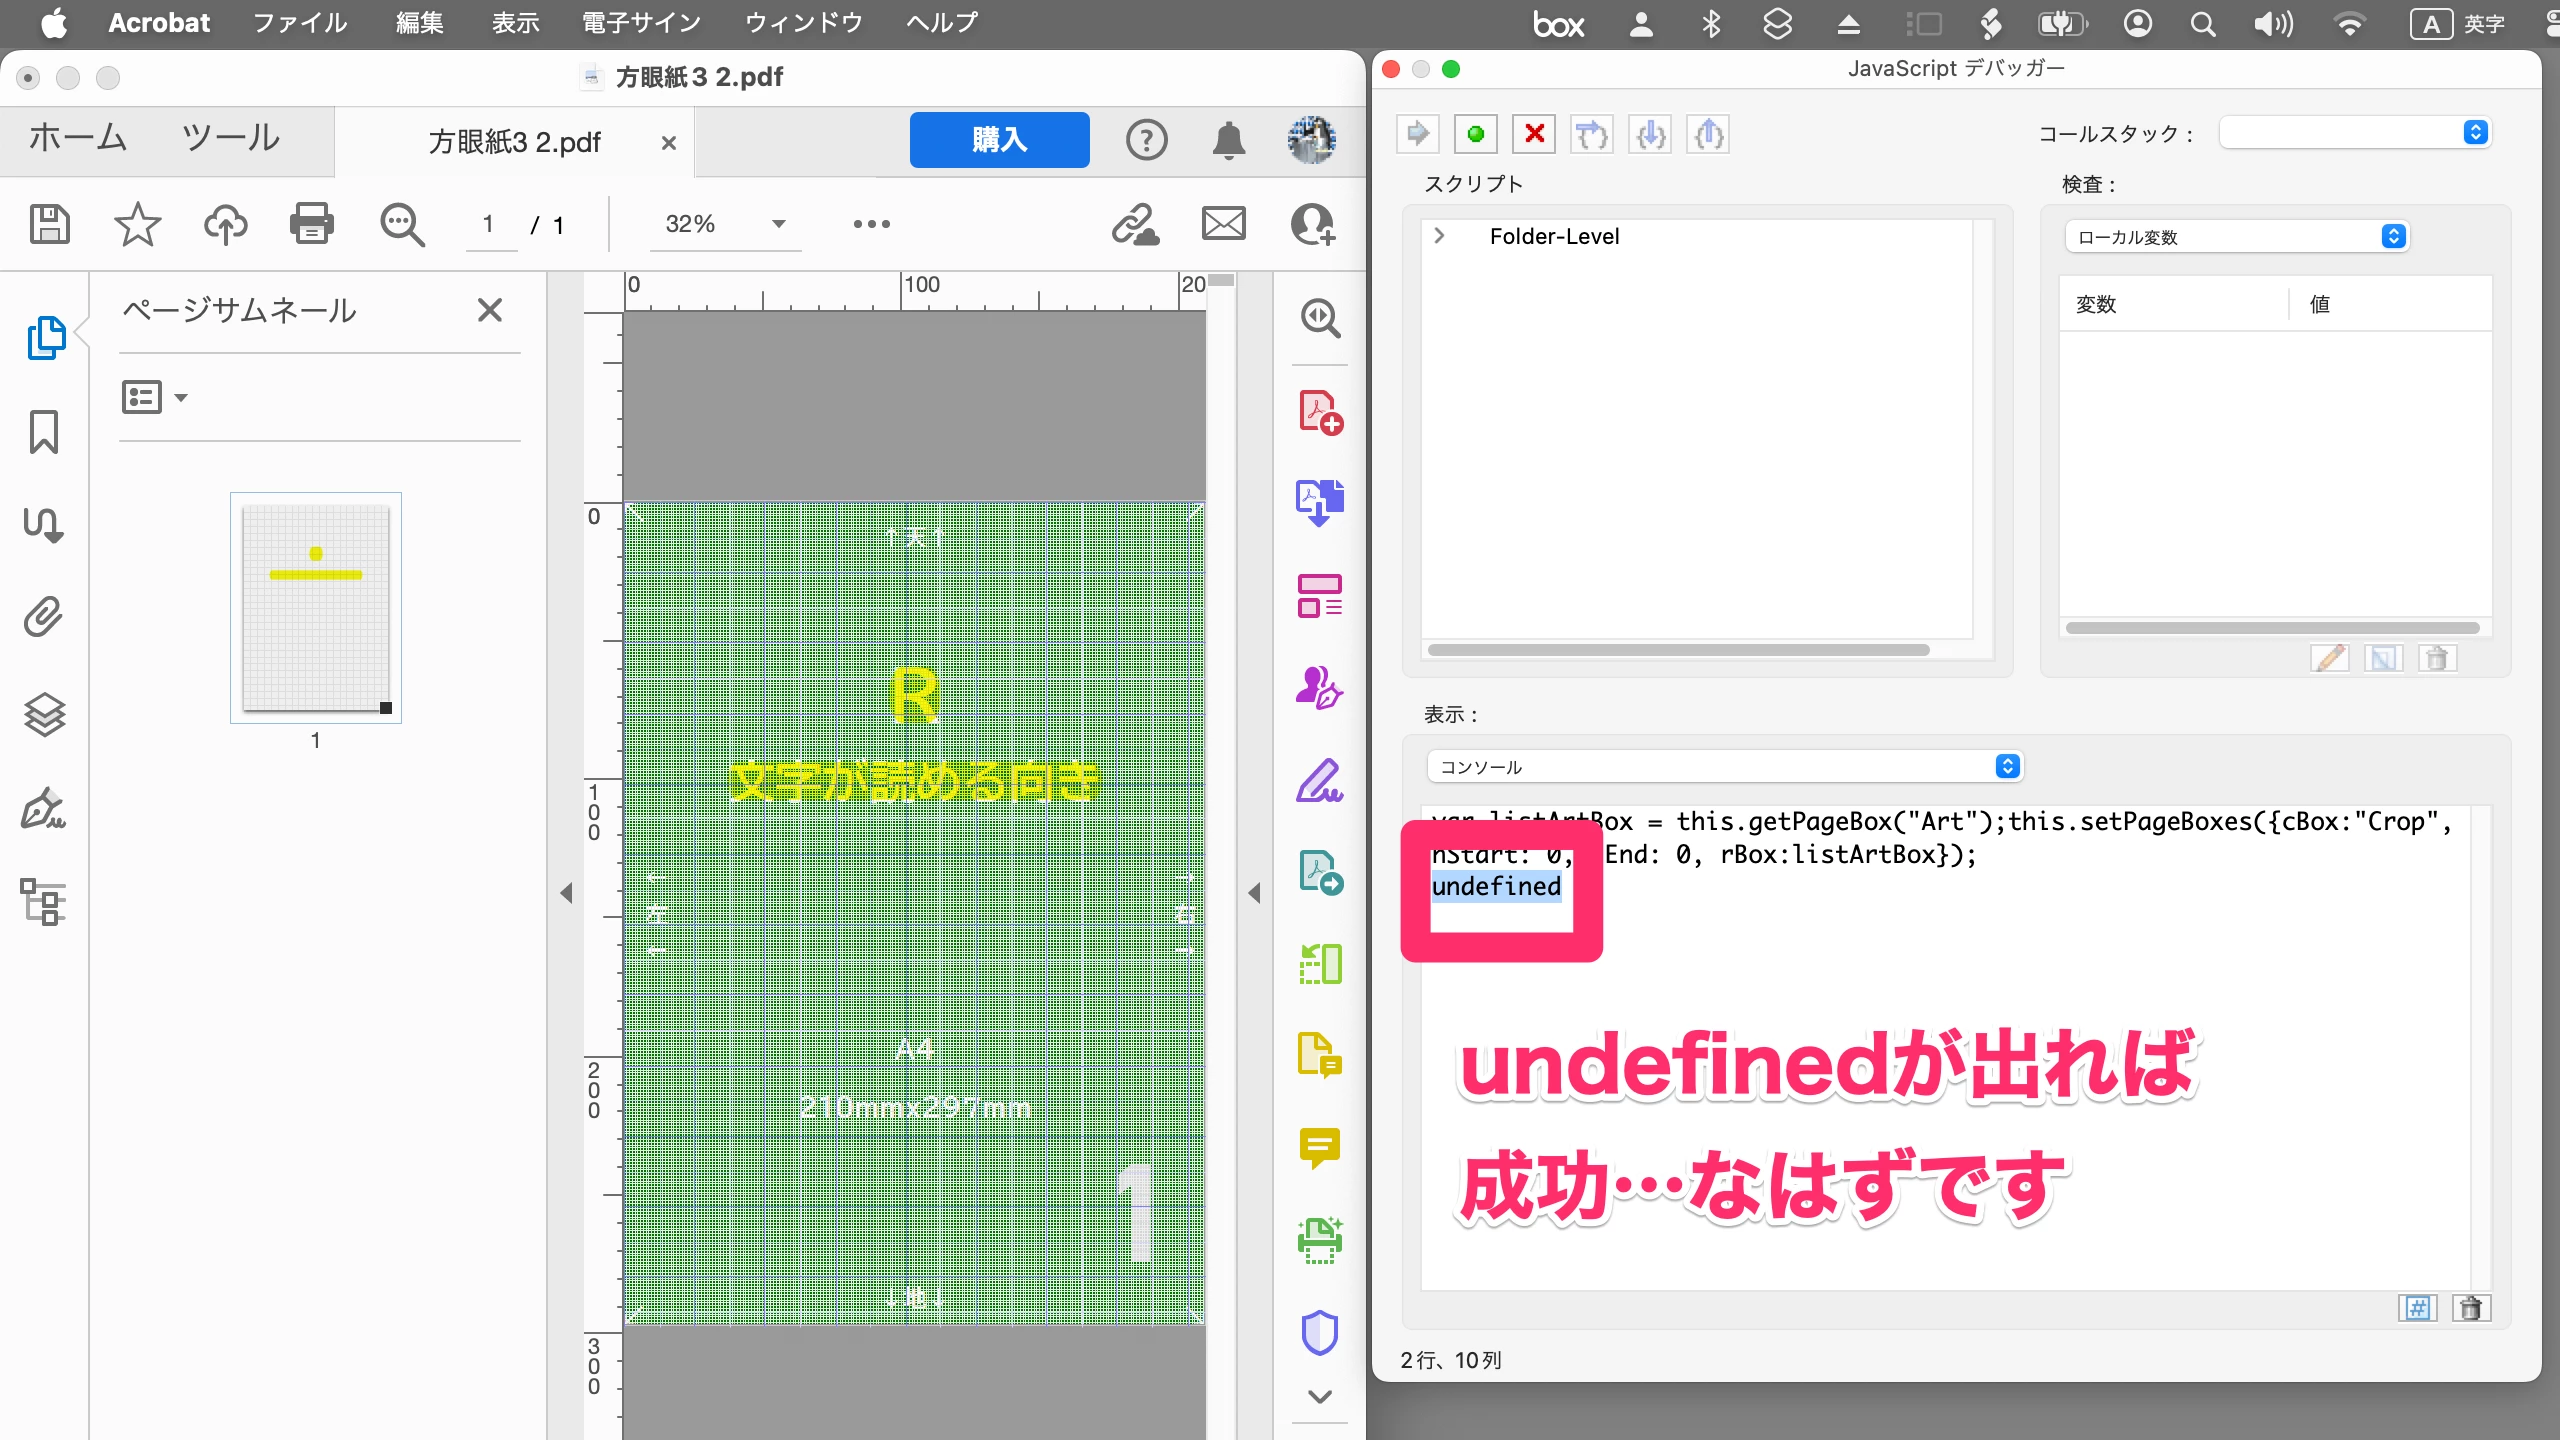Toggle console formatting hash button
The width and height of the screenshot is (2560, 1440).
[2417, 1308]
